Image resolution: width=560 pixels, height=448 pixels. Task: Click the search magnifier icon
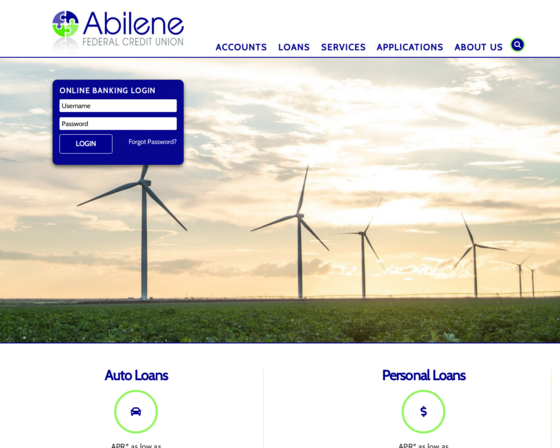(518, 45)
